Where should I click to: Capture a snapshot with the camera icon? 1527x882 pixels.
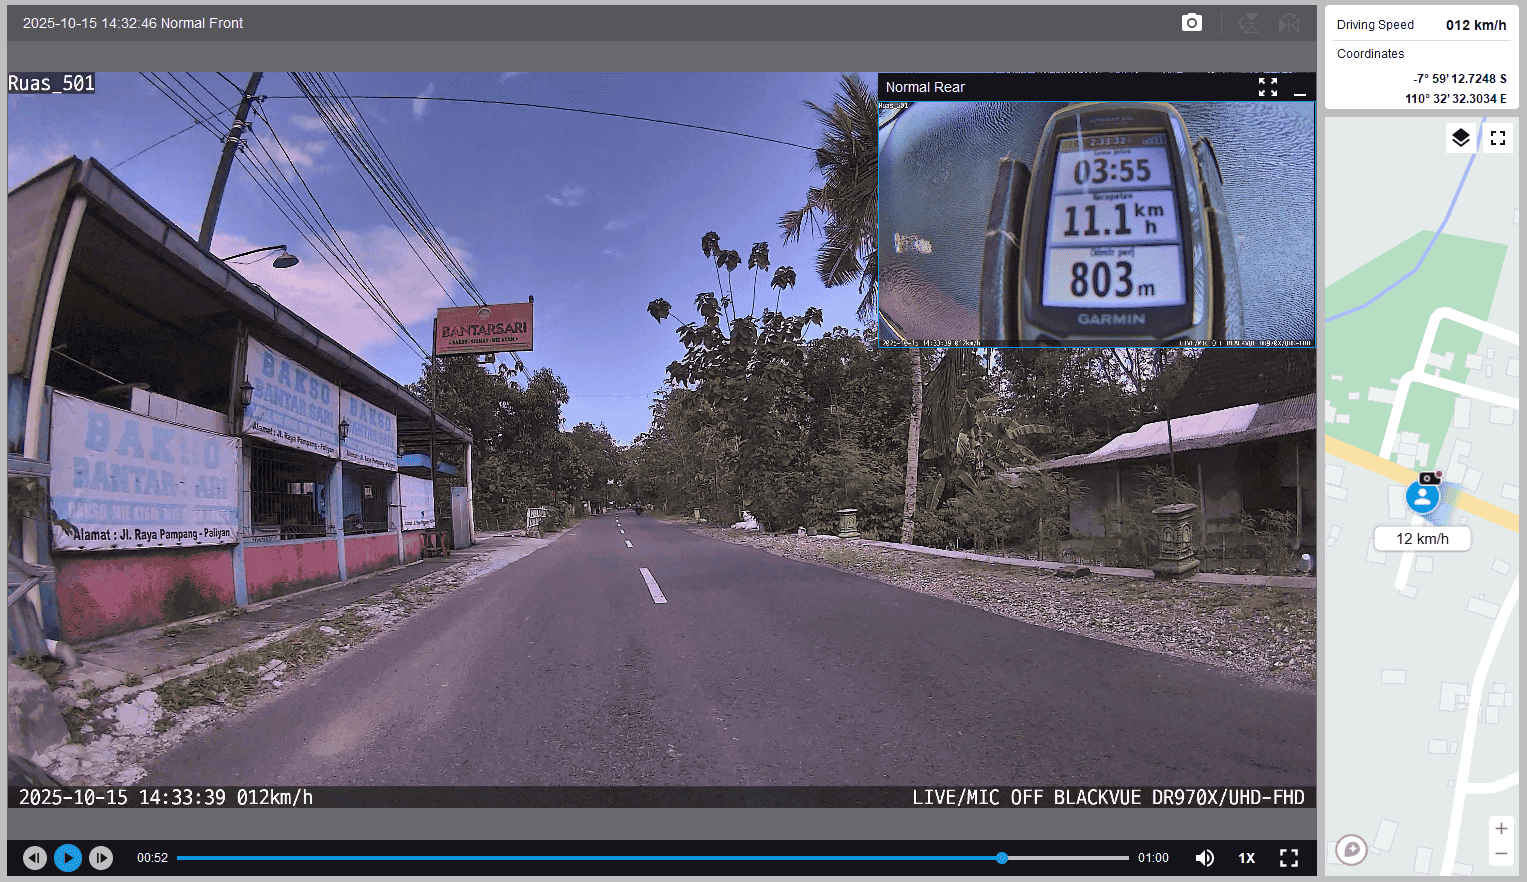coord(1191,23)
